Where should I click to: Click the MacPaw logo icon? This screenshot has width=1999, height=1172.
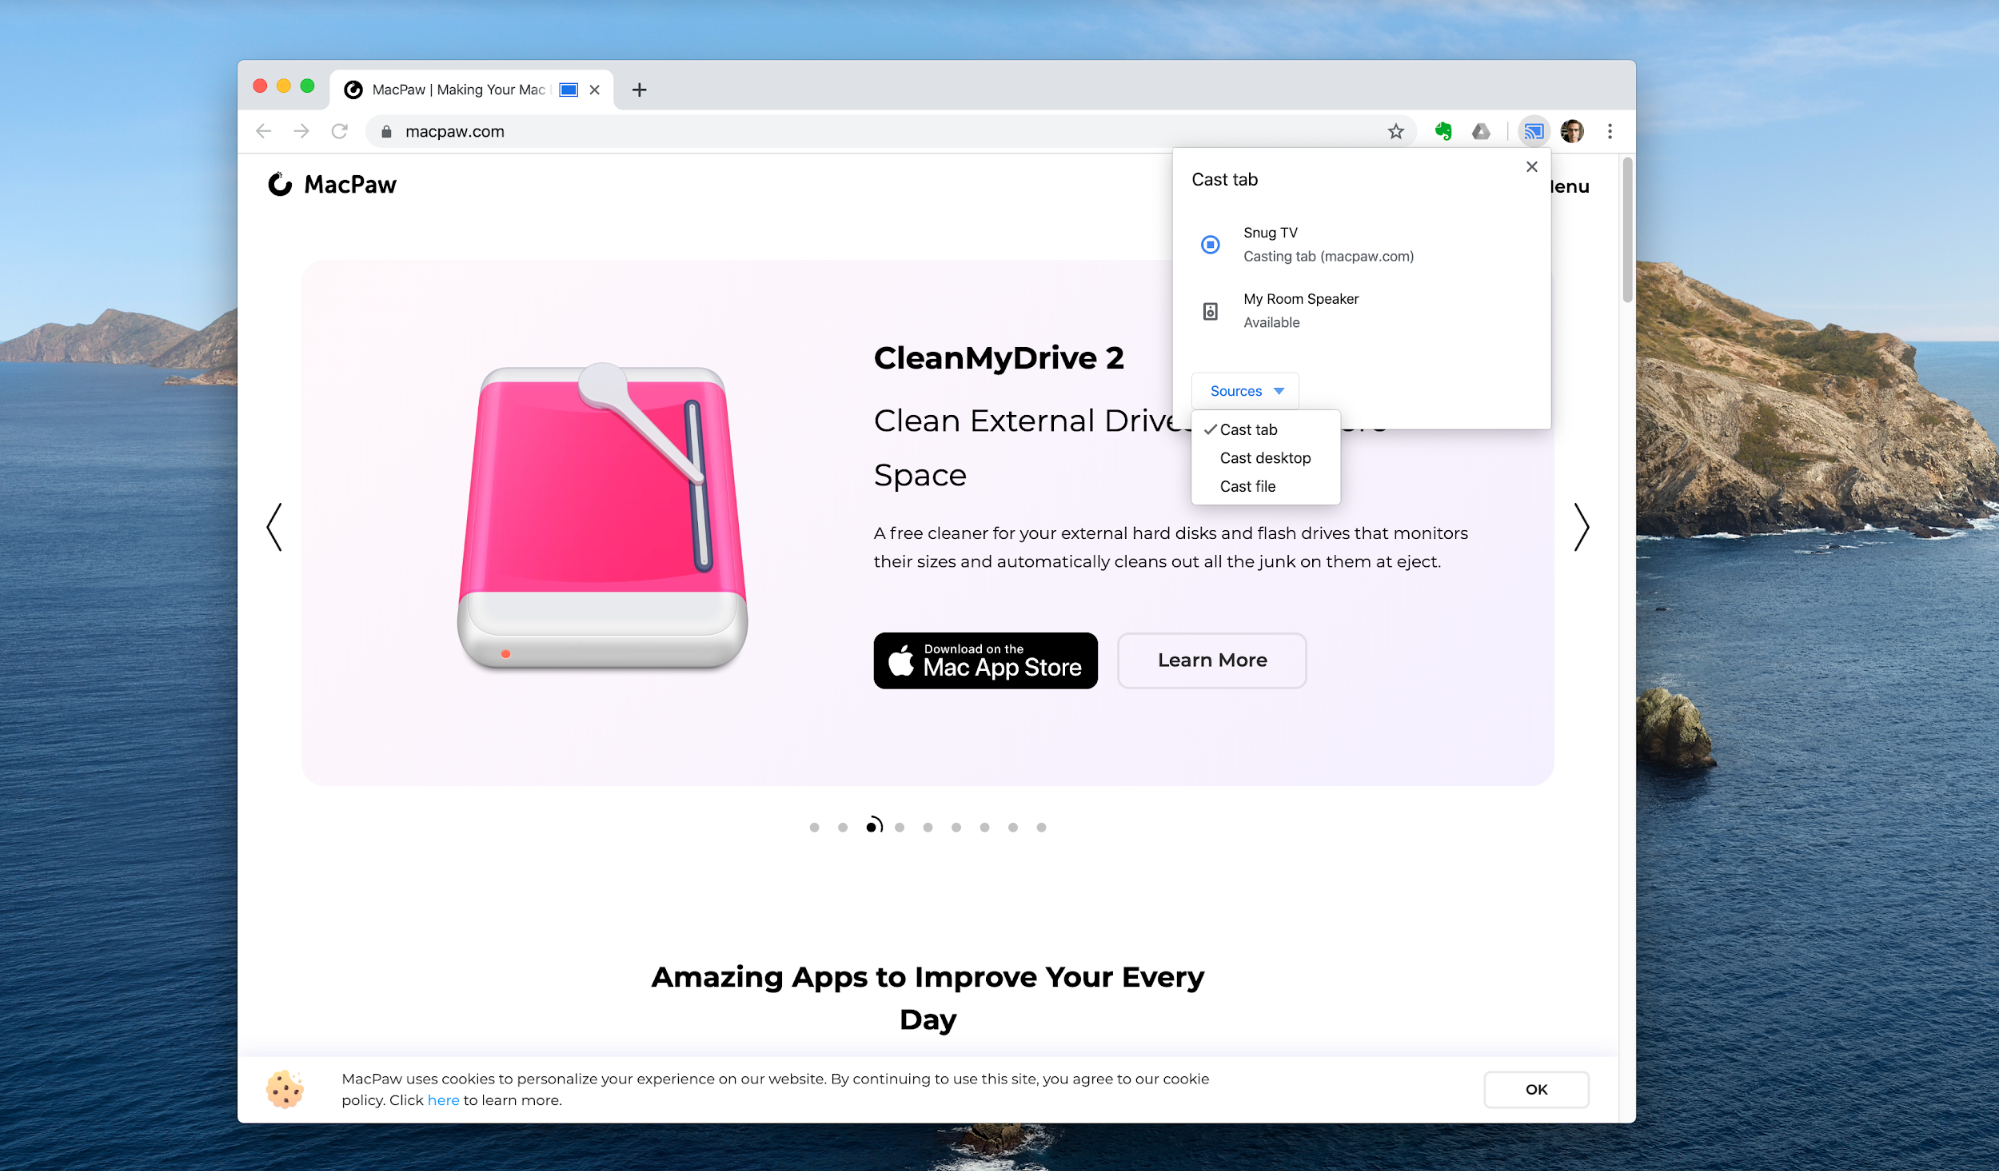click(279, 183)
